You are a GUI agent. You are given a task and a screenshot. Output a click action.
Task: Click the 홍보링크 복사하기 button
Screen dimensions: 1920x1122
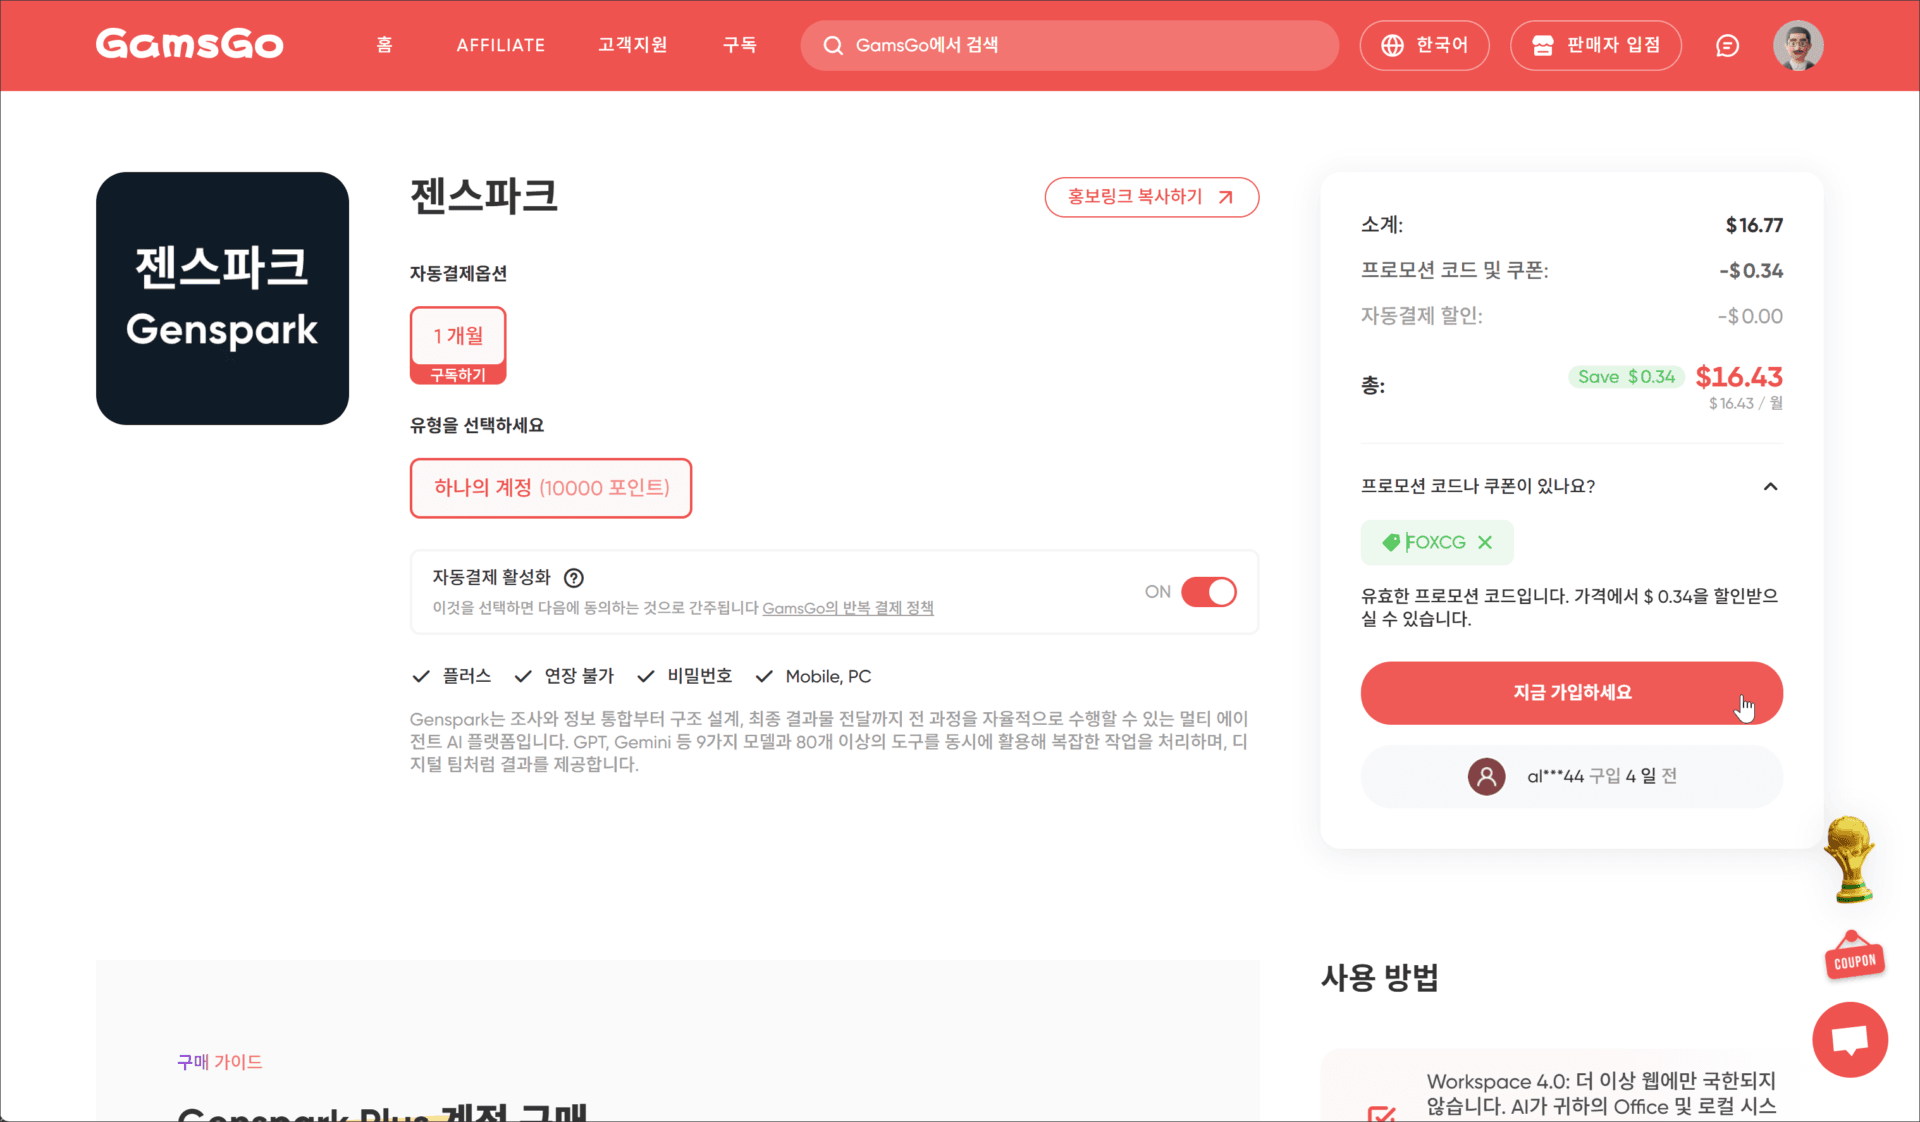point(1152,197)
